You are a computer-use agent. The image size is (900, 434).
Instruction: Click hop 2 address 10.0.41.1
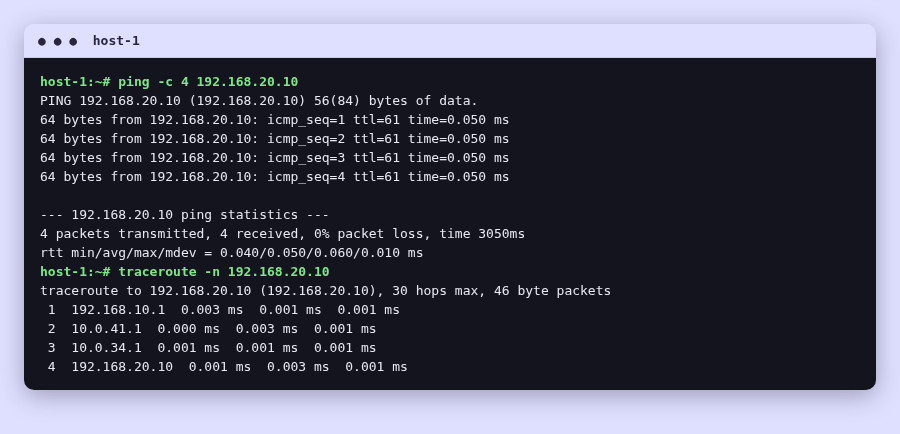coord(107,328)
